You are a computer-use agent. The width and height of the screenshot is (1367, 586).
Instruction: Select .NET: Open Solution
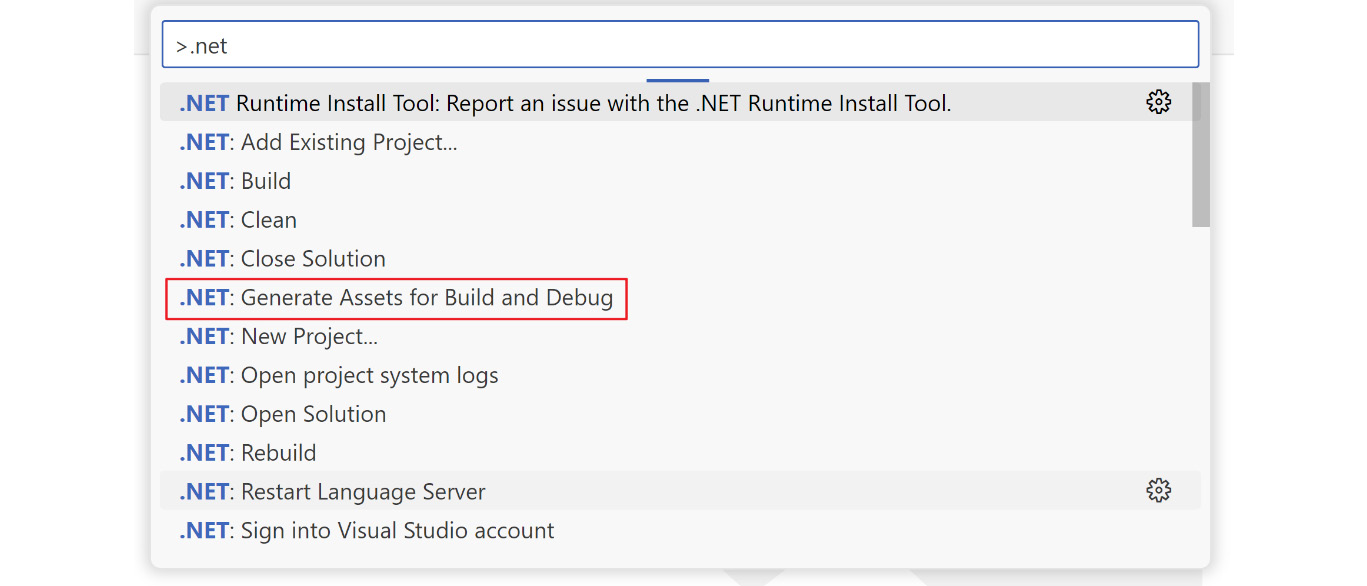(x=680, y=414)
